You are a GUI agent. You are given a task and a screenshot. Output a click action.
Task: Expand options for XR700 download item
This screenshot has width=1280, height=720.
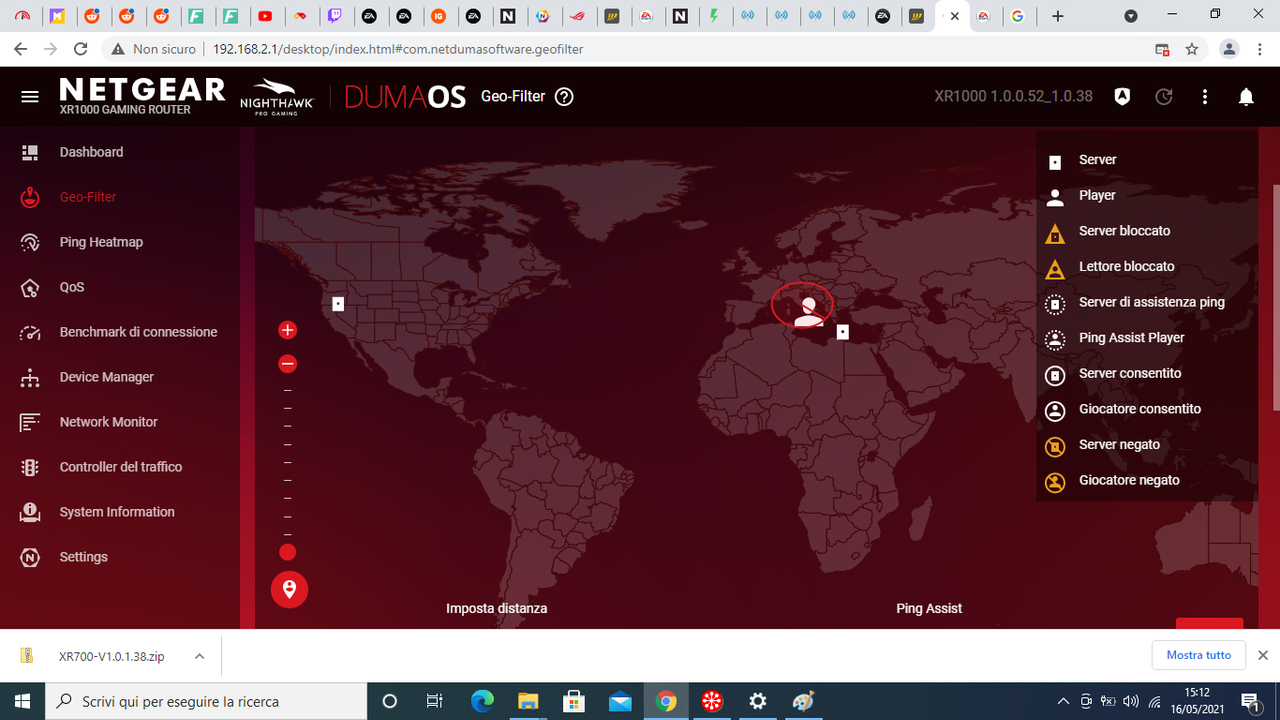pyautogui.click(x=199, y=656)
